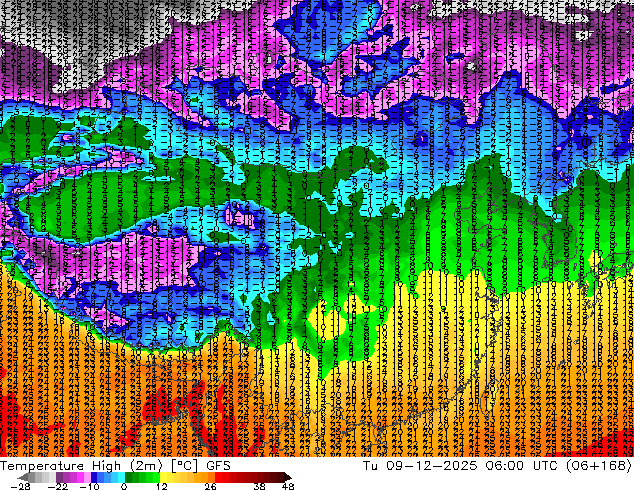Click the dark blue swatch at the -10 mark

pyautogui.click(x=94, y=477)
